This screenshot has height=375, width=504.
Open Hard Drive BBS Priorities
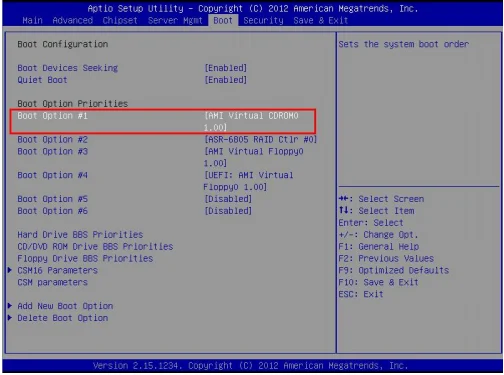pos(80,235)
